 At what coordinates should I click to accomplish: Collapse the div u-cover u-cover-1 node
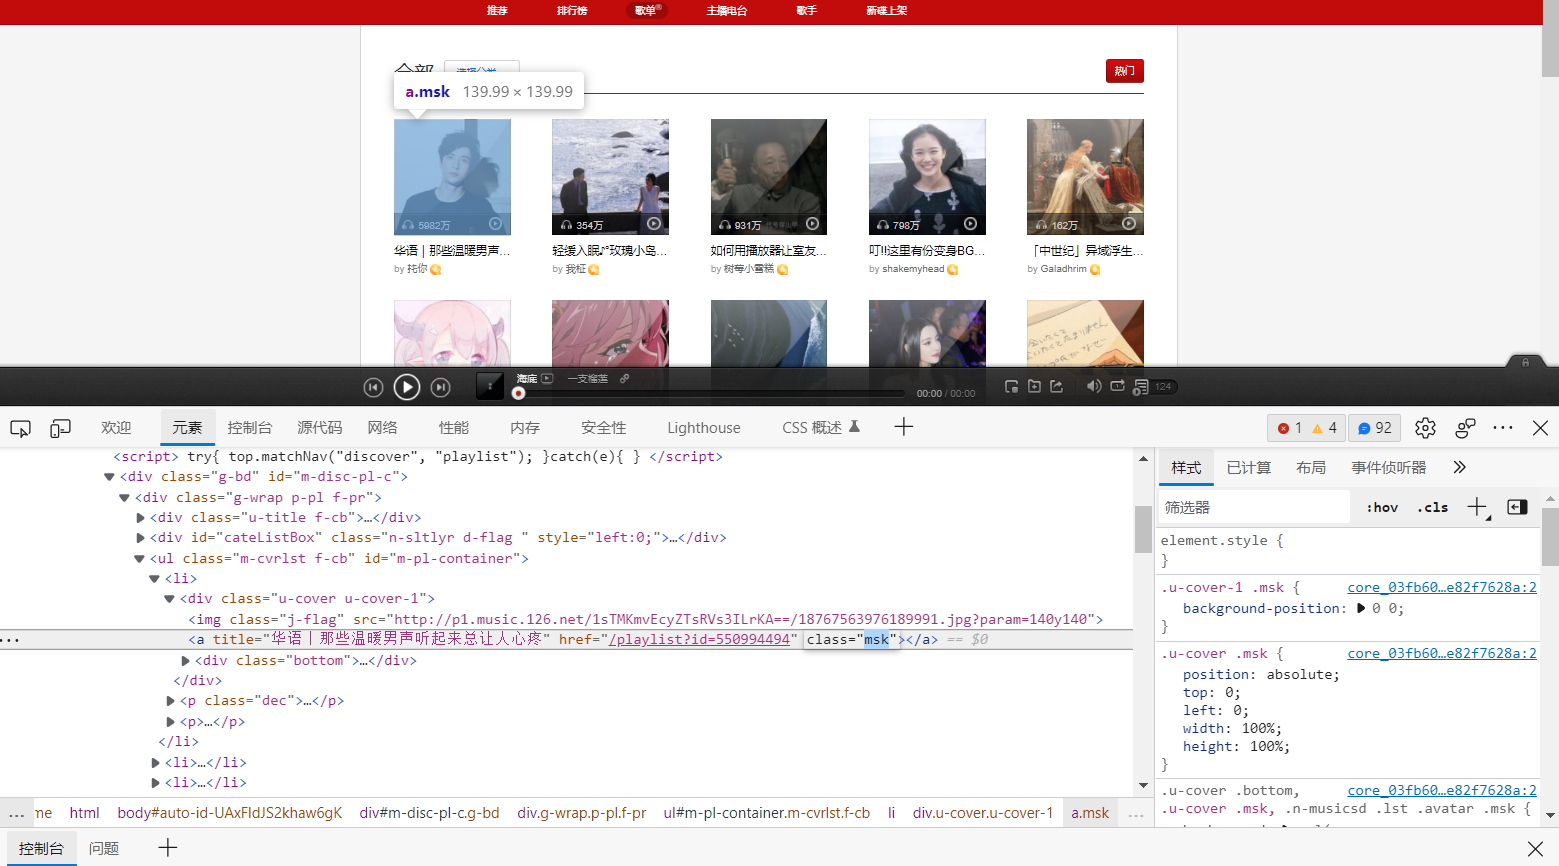click(x=169, y=599)
